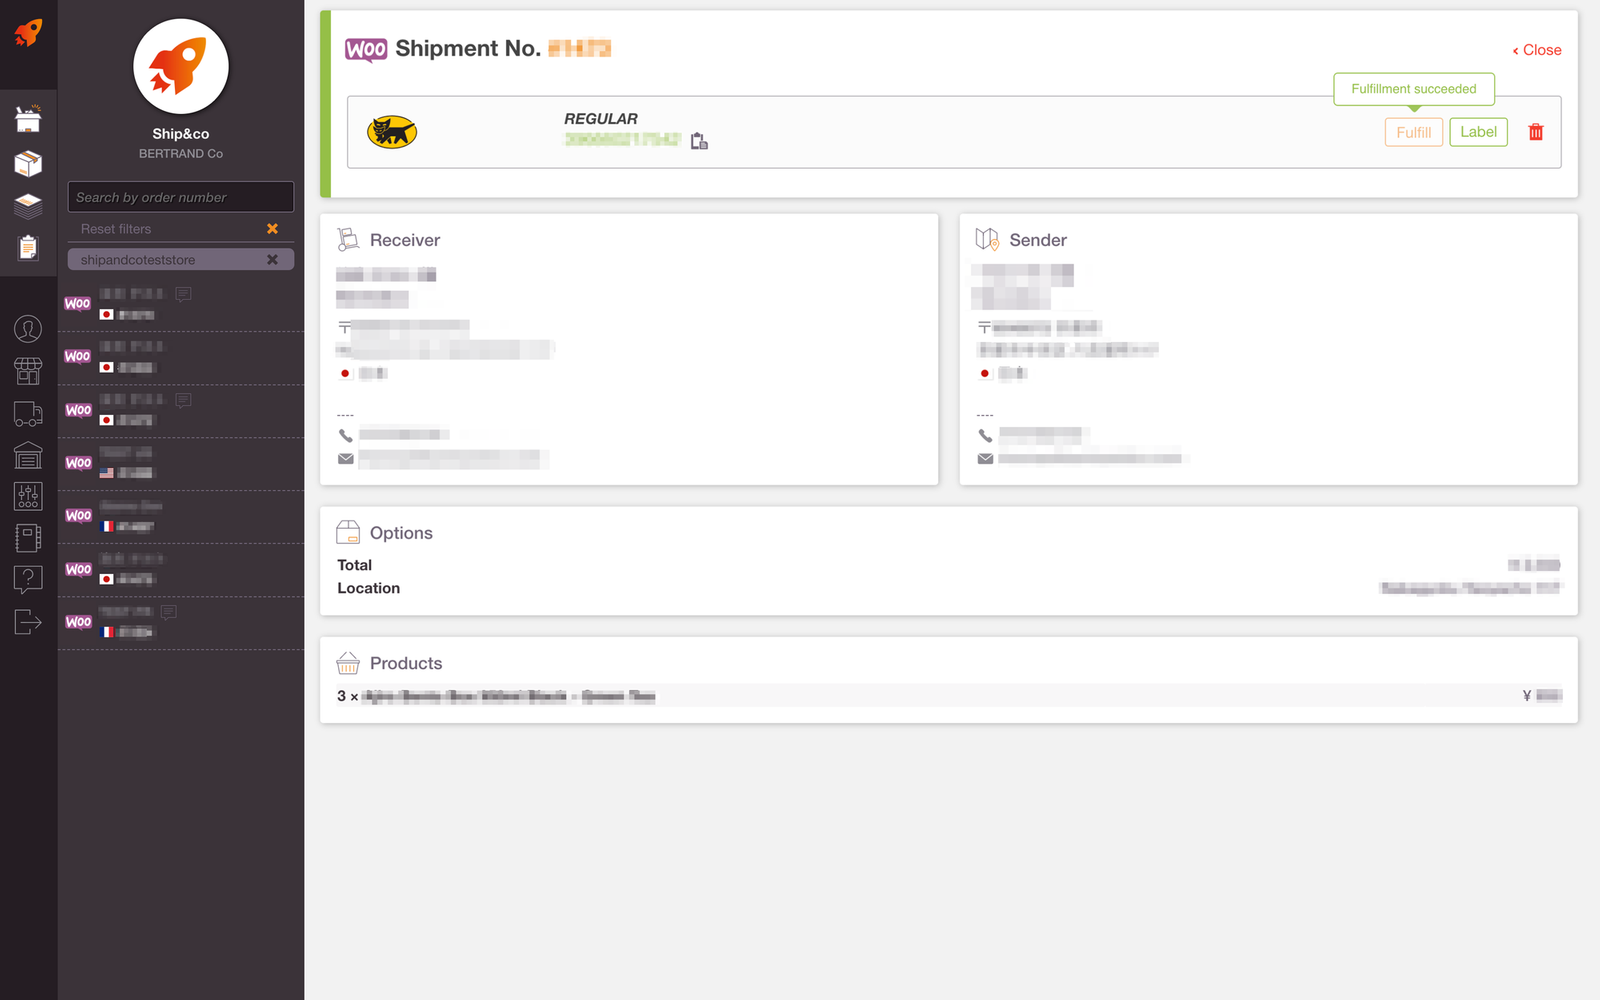Click the search by order number field
The image size is (1600, 1000).
pyautogui.click(x=180, y=196)
